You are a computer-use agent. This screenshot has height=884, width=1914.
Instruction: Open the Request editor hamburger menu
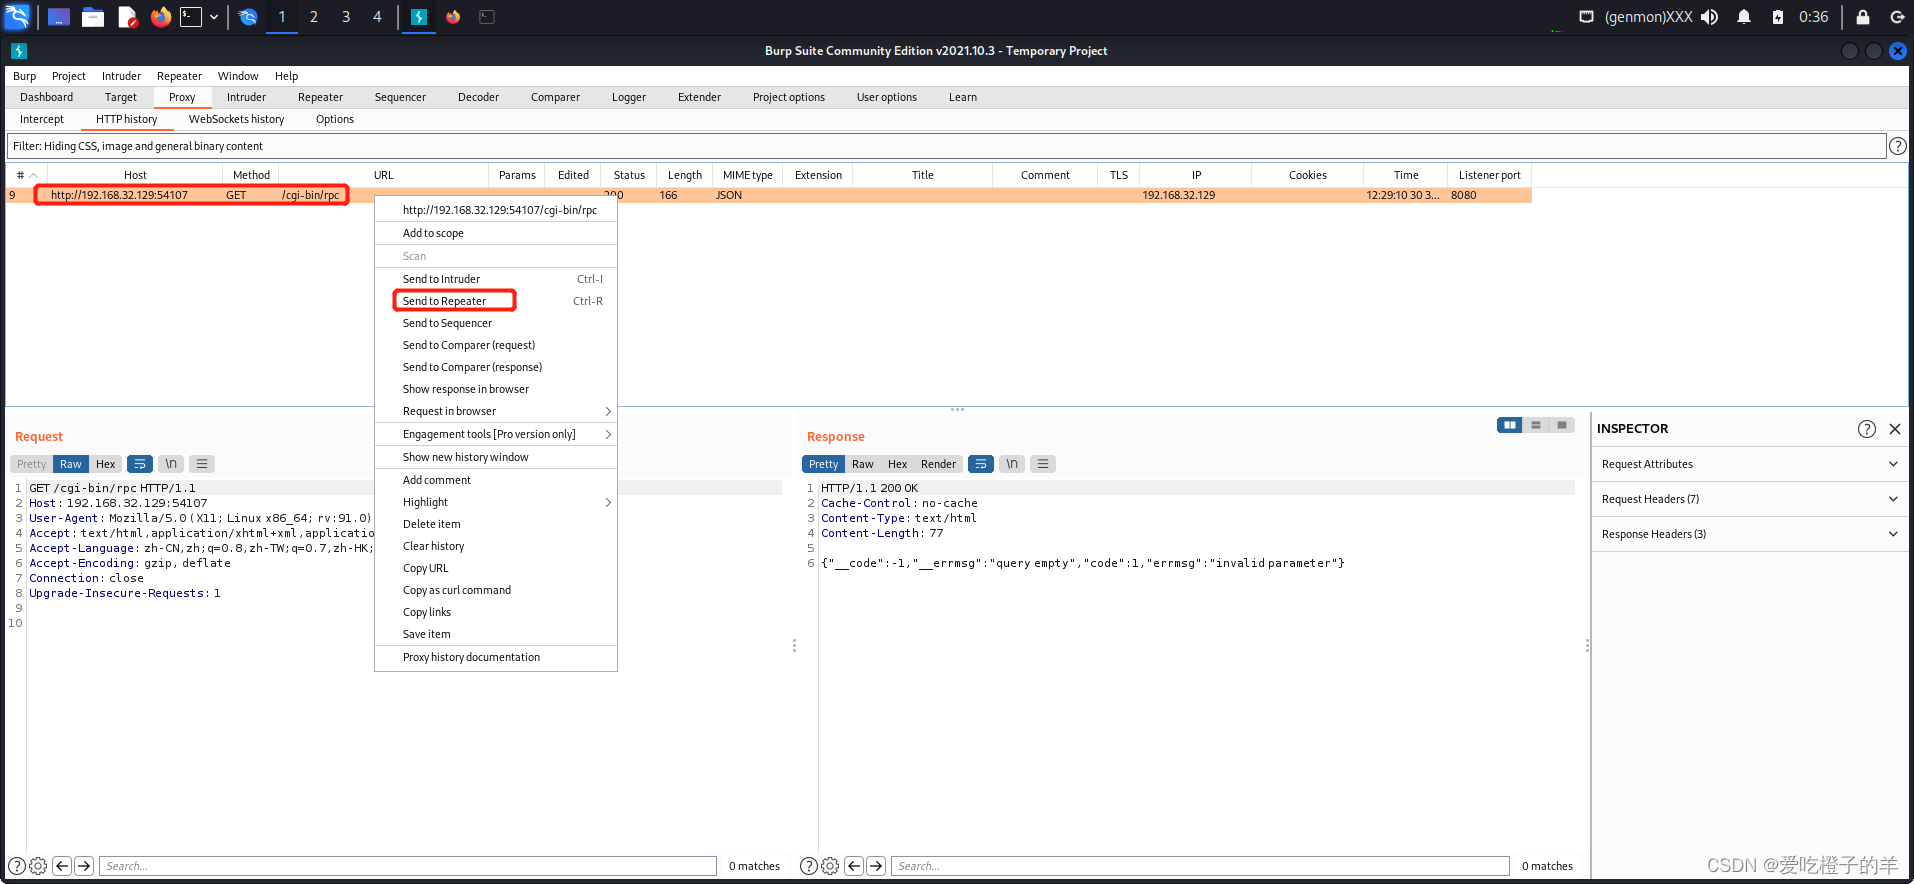point(202,464)
